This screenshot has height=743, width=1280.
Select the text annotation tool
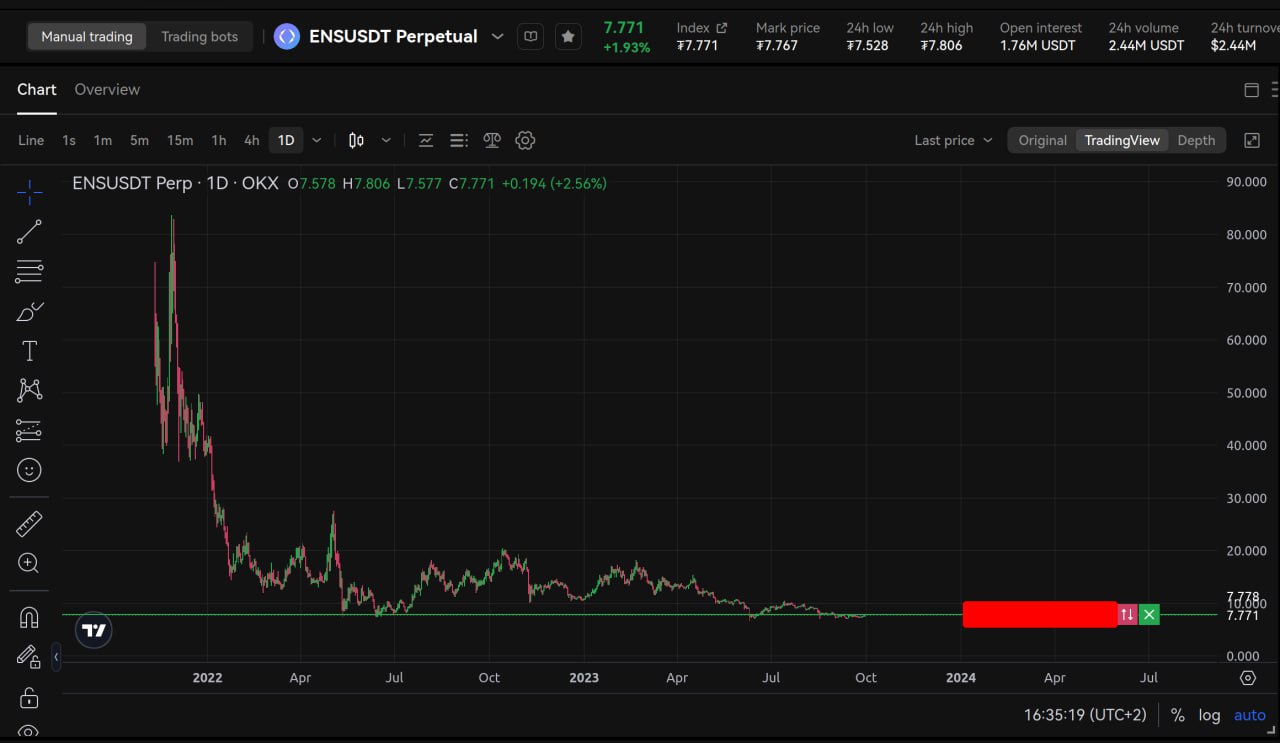(x=29, y=351)
